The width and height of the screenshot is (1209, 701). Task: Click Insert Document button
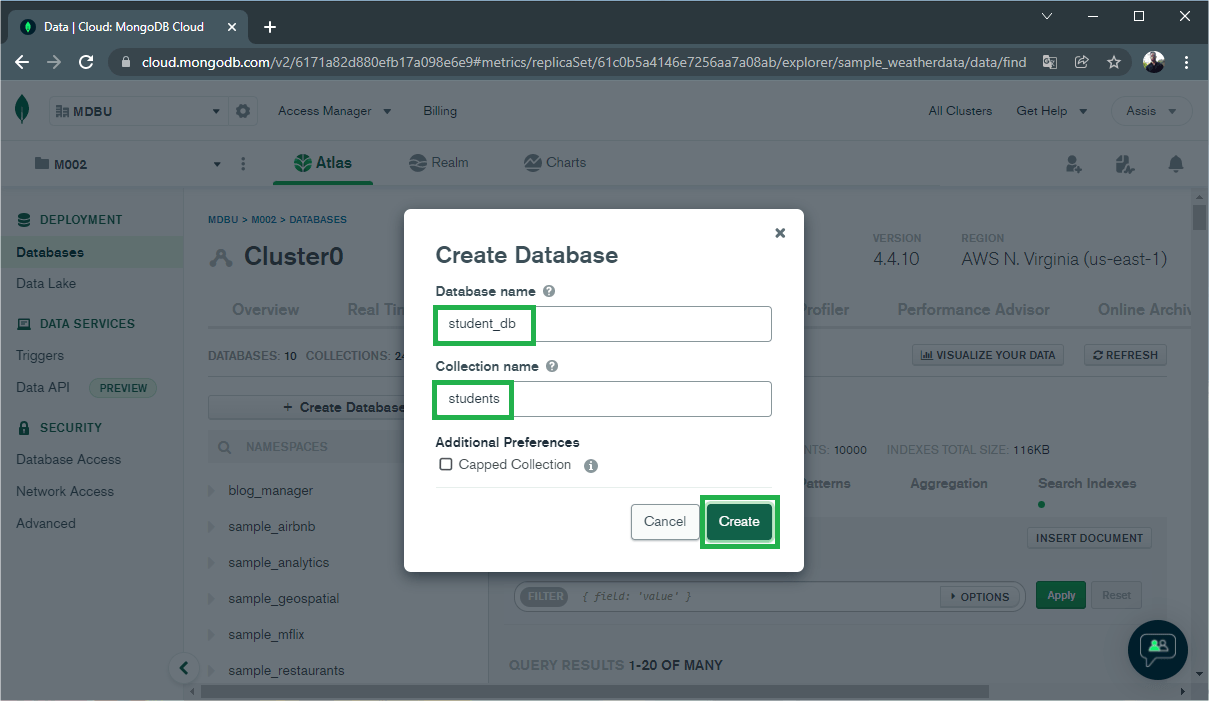click(x=1089, y=538)
